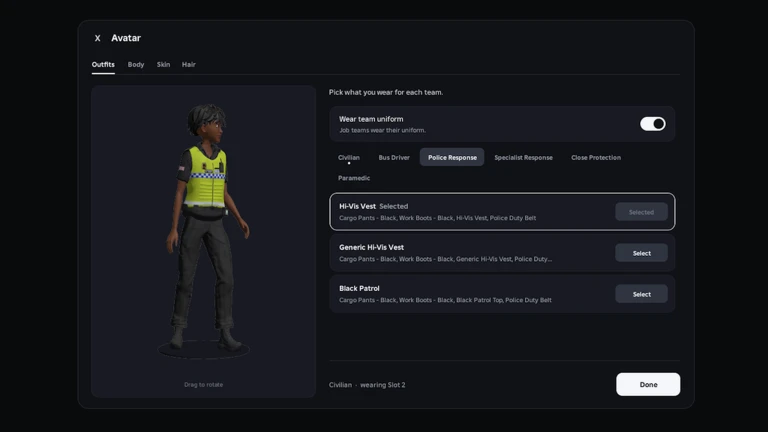Screen dimensions: 768x432
Task: Close the Avatar dialog with the X
Action: (x=97, y=38)
